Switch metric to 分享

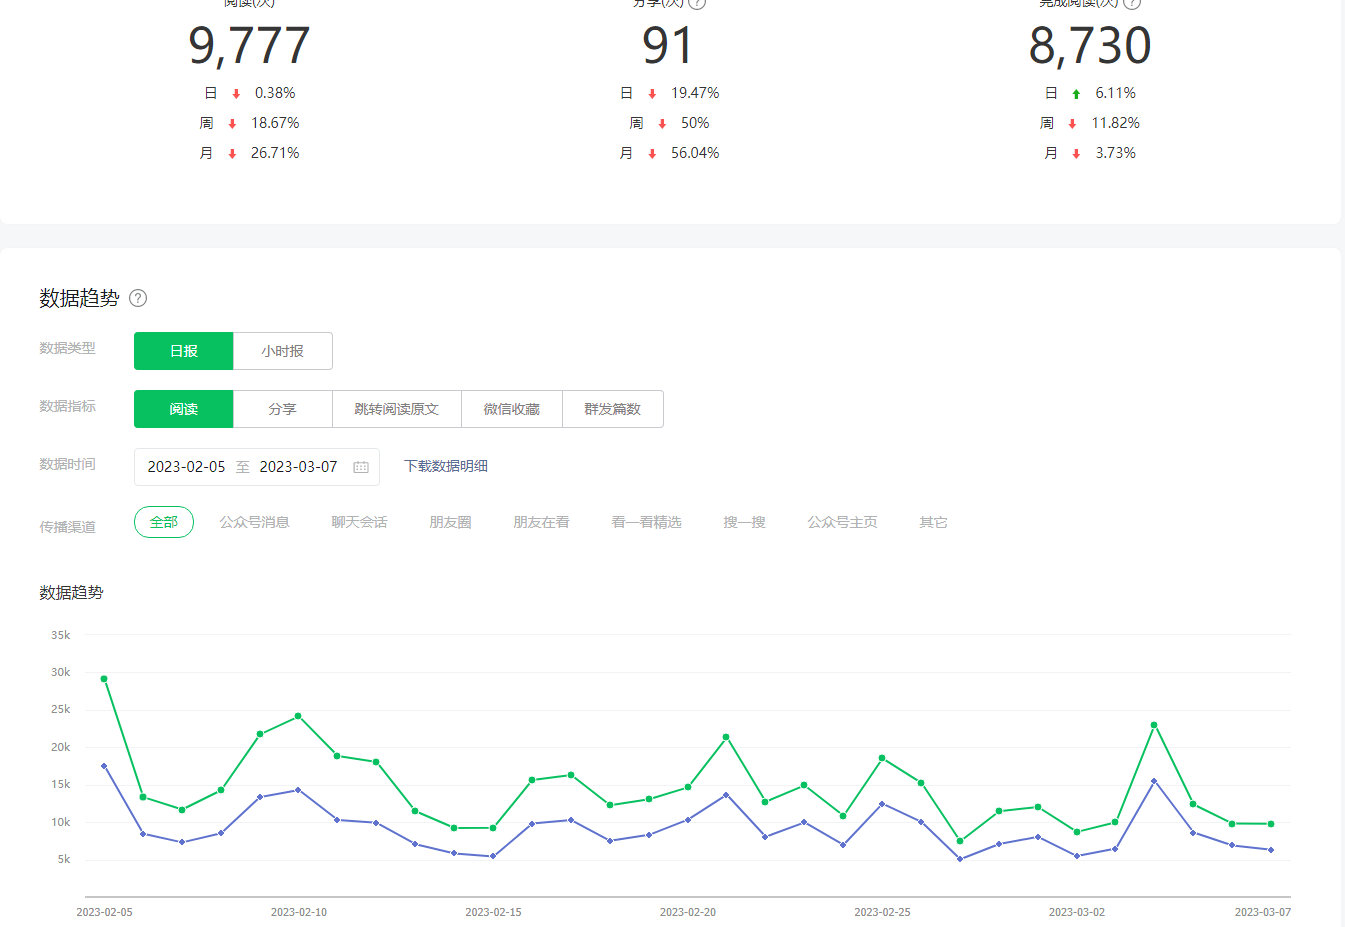[282, 409]
